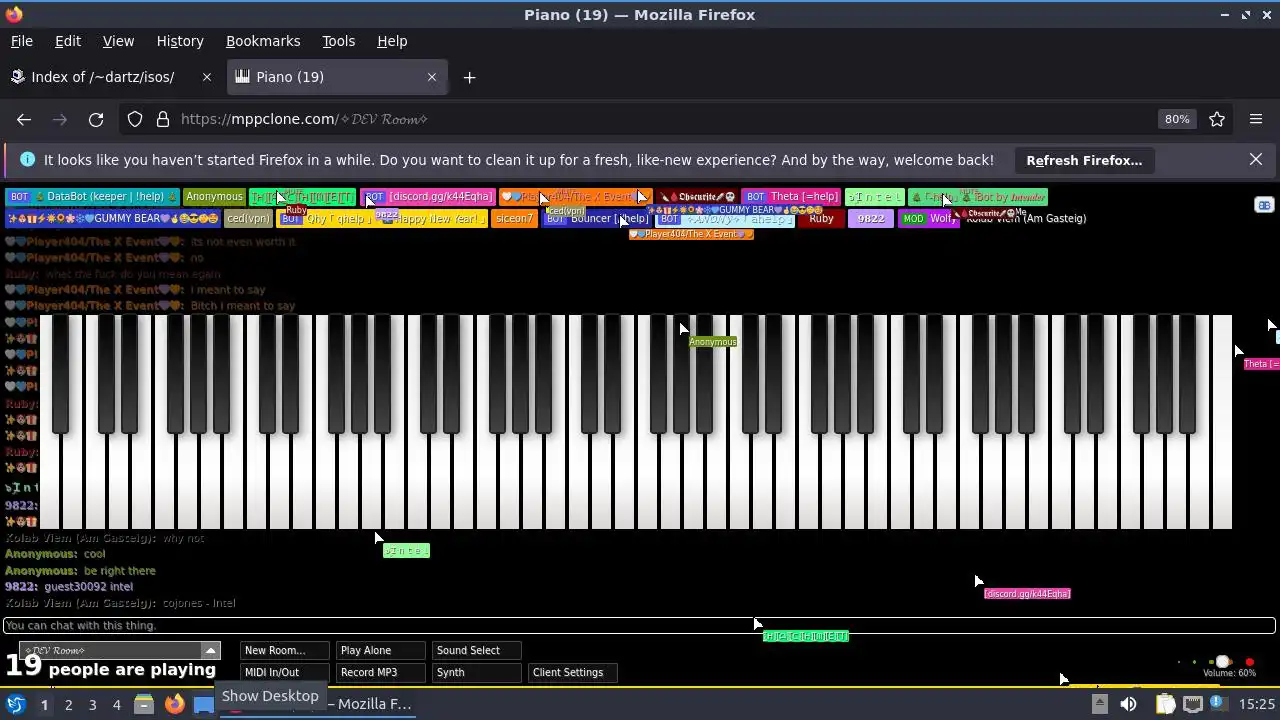Viewport: 1280px width, 720px height.
Task: Select the Theta [=help] bot tag
Action: click(x=791, y=197)
